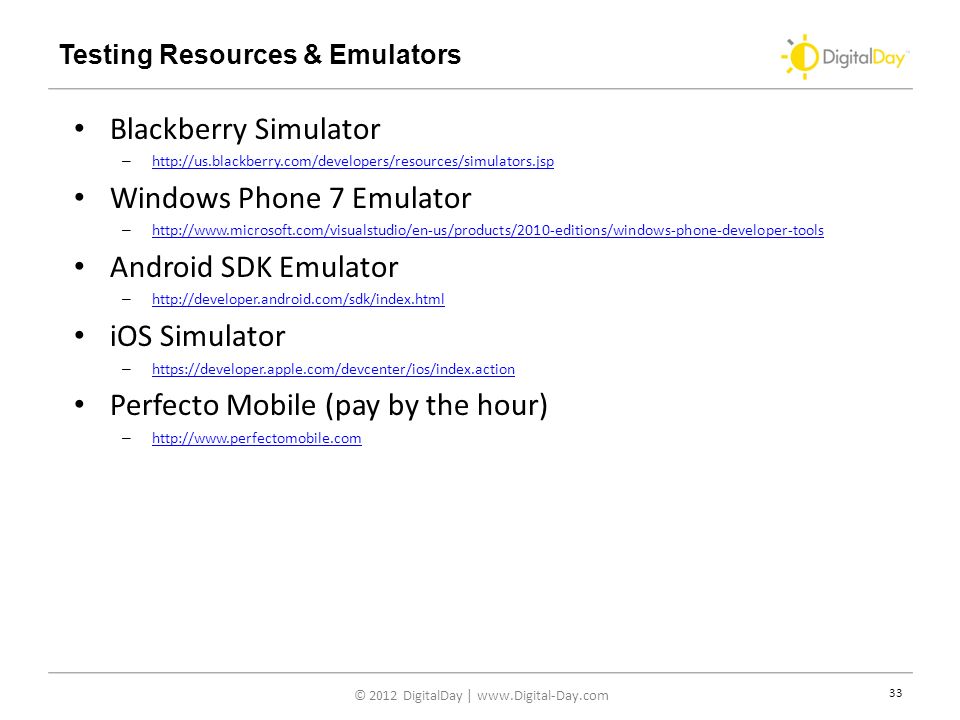
Task: Click the slide number 33
Action: click(896, 693)
